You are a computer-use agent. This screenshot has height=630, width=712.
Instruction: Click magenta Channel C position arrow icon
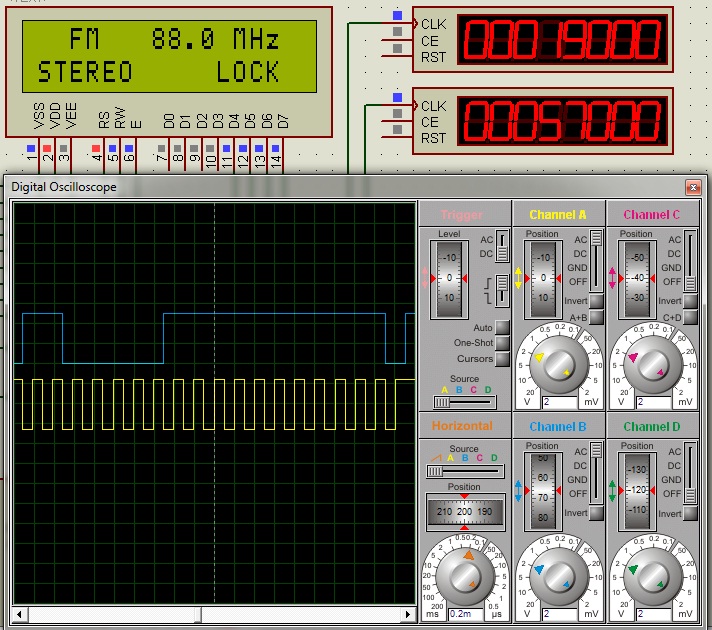click(x=612, y=278)
